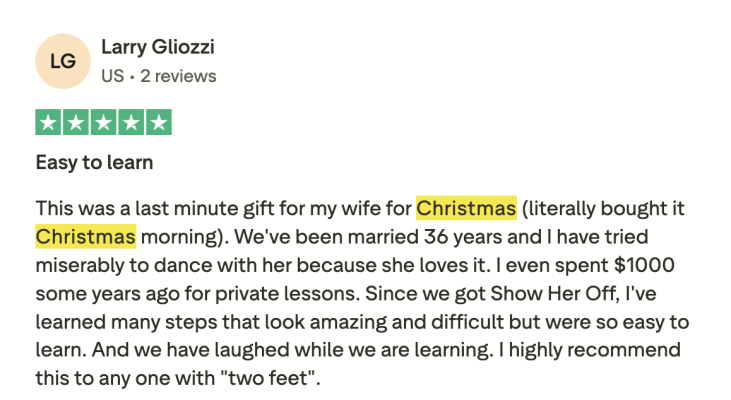
Task: Click the first green rating star
Action: pyautogui.click(x=49, y=123)
